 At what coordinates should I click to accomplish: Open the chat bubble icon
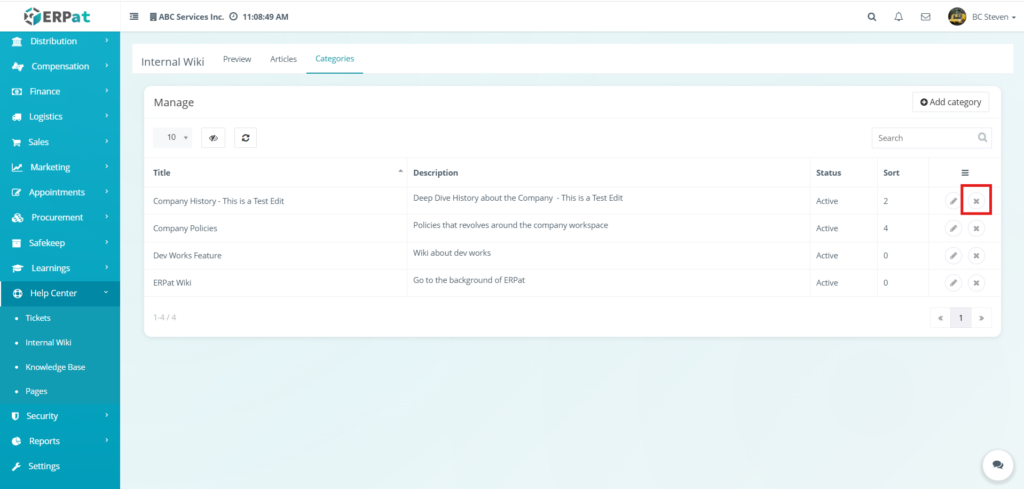click(x=997, y=464)
